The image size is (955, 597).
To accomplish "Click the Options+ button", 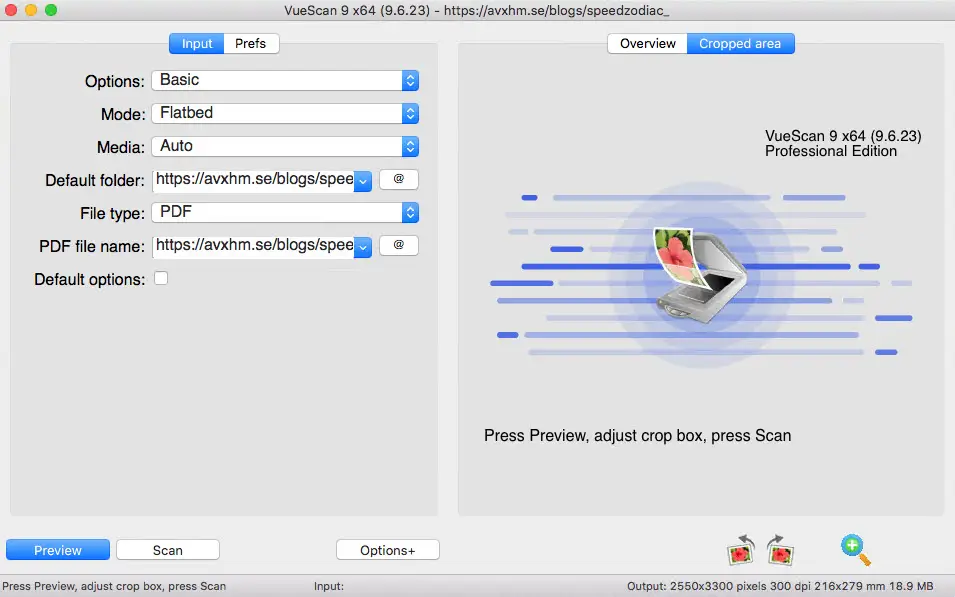I will [x=387, y=550].
